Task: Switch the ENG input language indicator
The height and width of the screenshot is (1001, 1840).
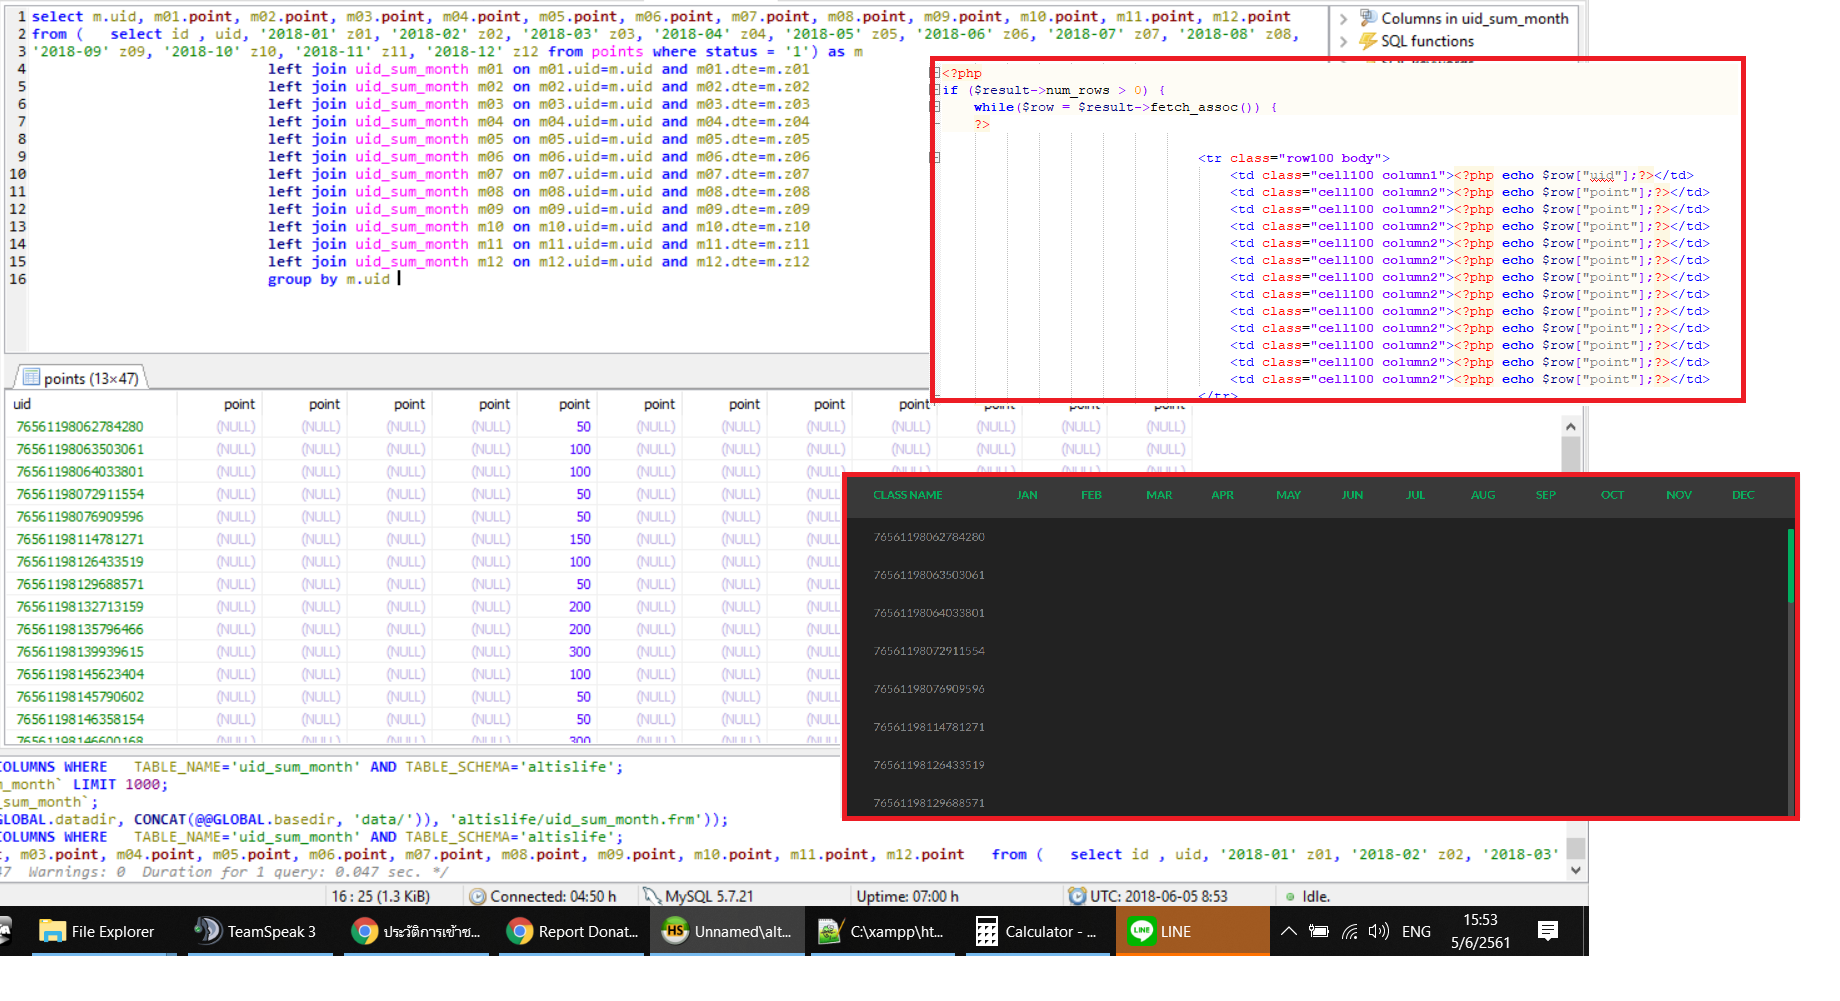Action: click(x=1416, y=931)
